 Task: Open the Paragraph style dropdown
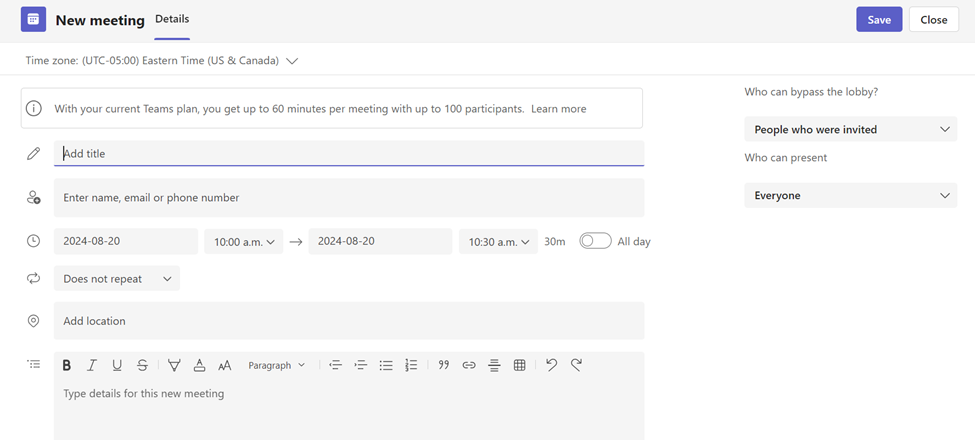click(x=276, y=366)
